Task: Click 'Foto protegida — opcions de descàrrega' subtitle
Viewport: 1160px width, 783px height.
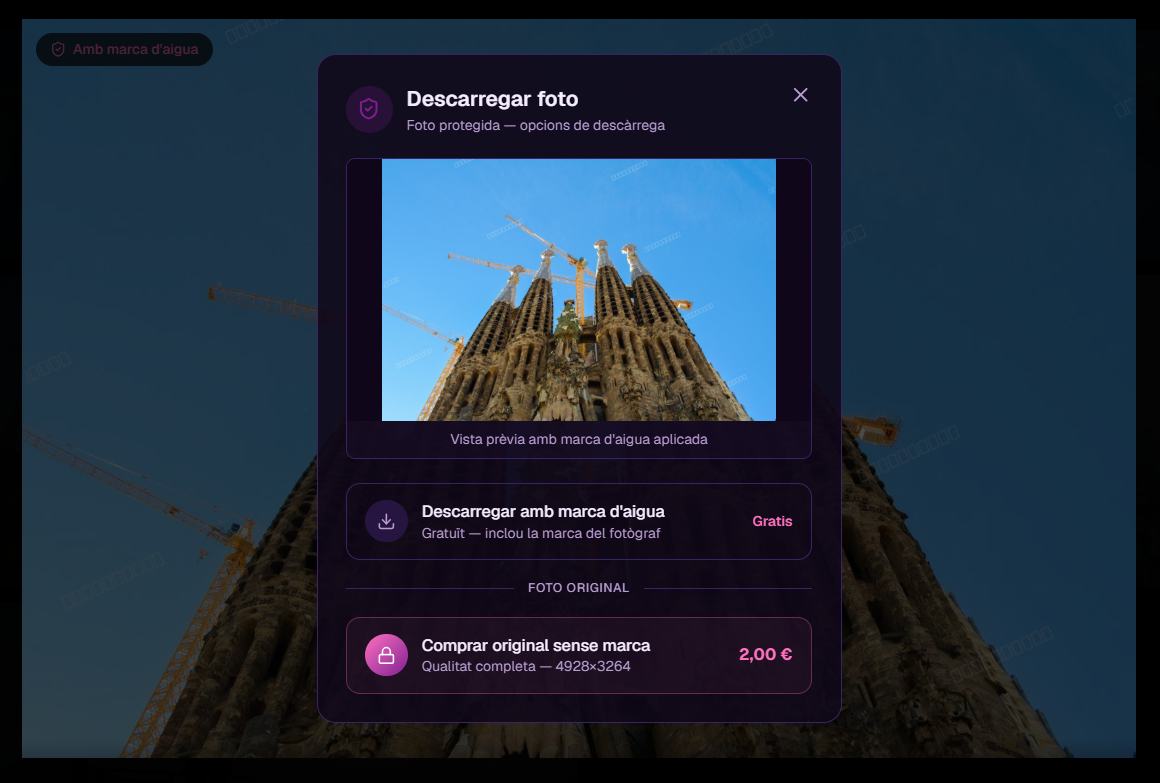Action: click(536, 125)
